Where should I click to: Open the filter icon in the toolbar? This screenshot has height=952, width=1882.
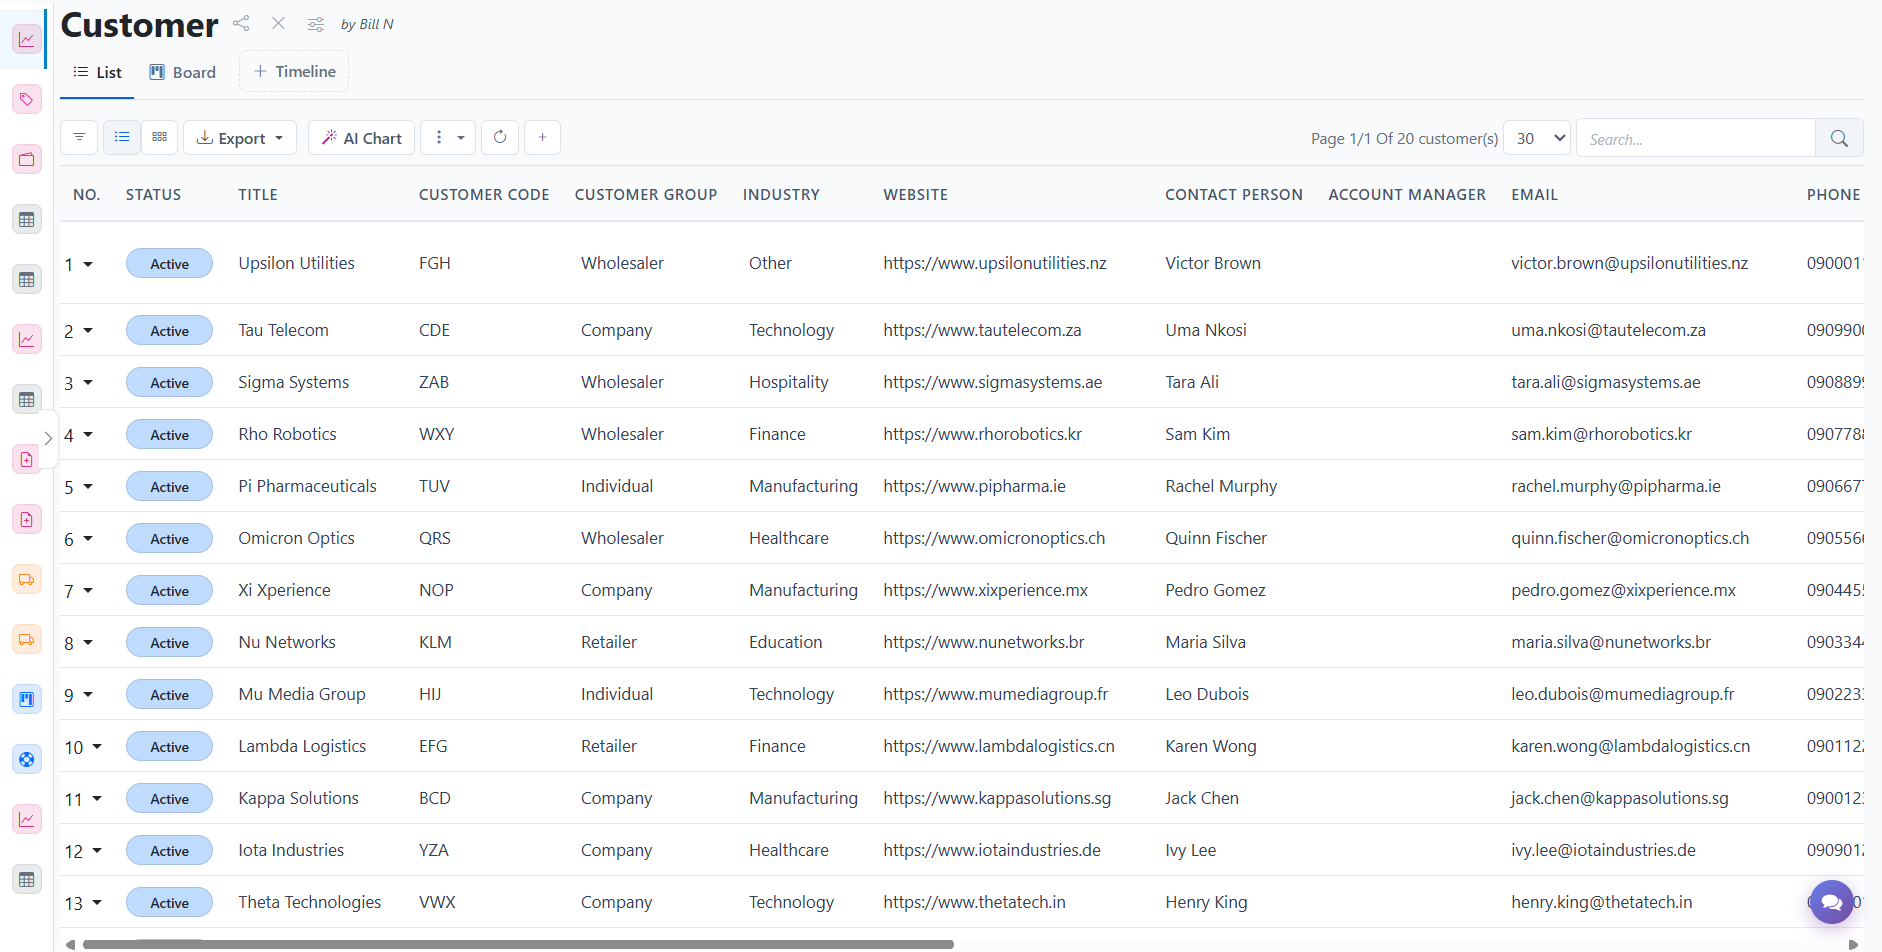click(x=79, y=137)
